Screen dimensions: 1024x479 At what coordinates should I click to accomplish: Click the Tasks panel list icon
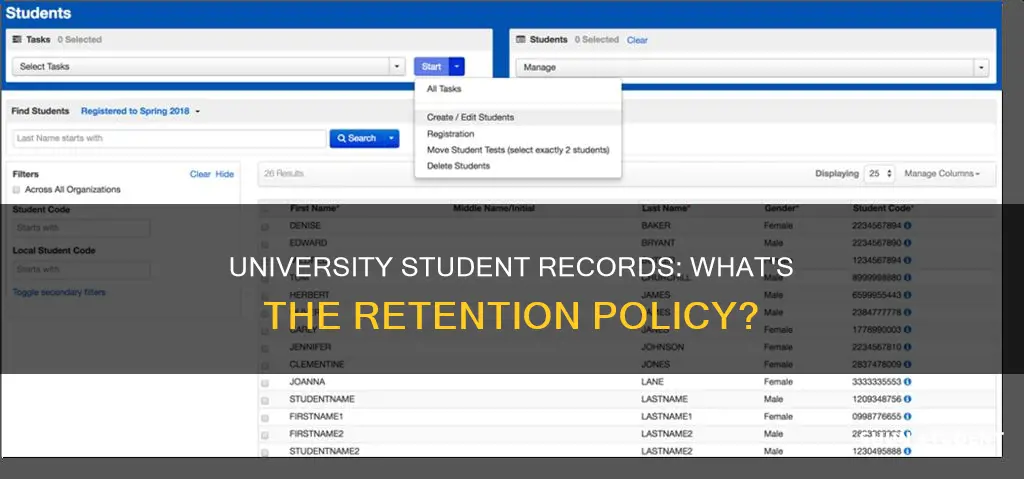pyautogui.click(x=17, y=40)
